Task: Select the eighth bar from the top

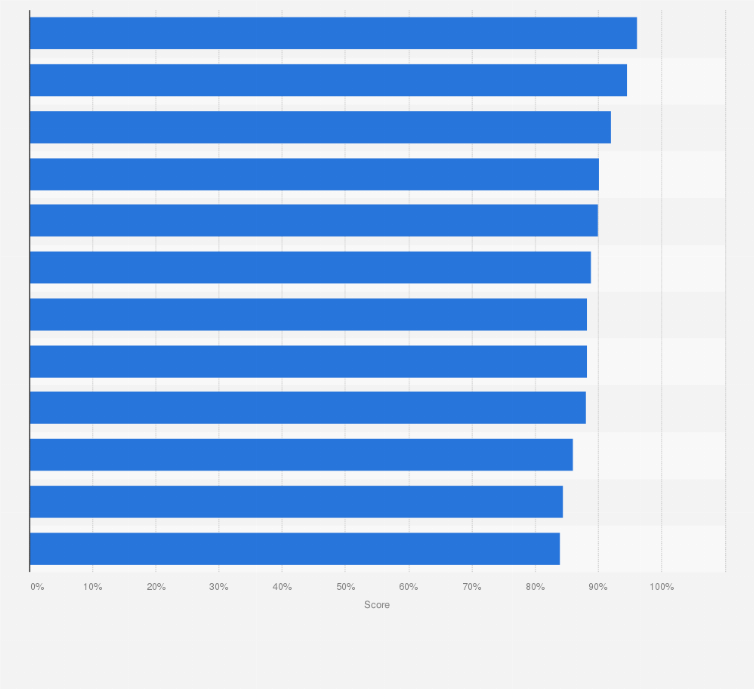Action: [308, 361]
